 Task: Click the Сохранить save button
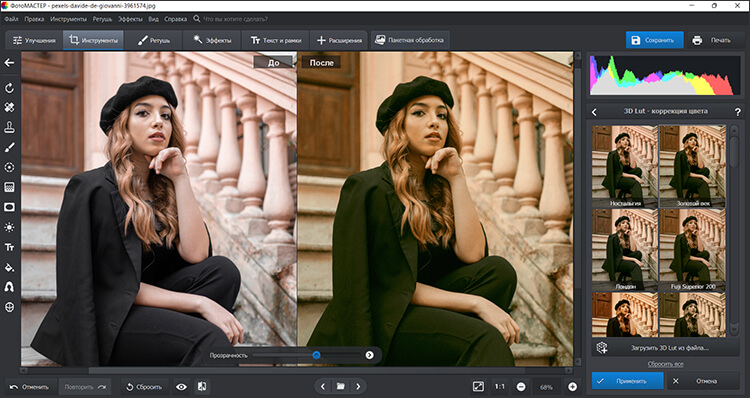pos(654,41)
